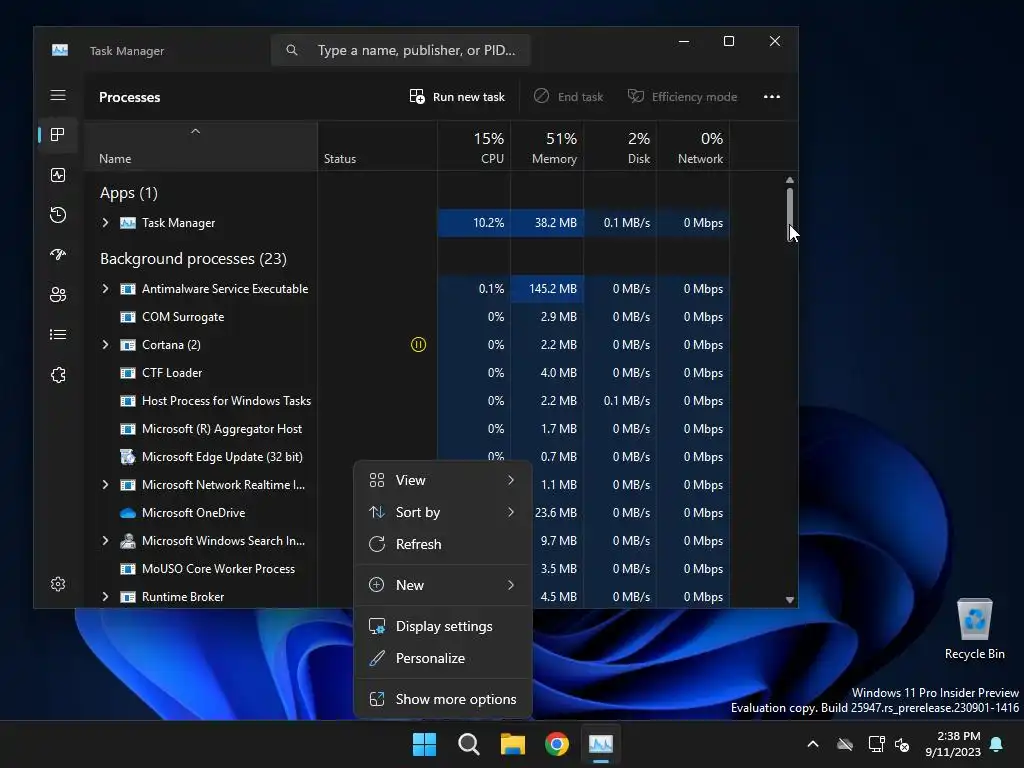This screenshot has width=1024, height=768.
Task: Click the scrollbar up arrow
Action: pos(790,180)
